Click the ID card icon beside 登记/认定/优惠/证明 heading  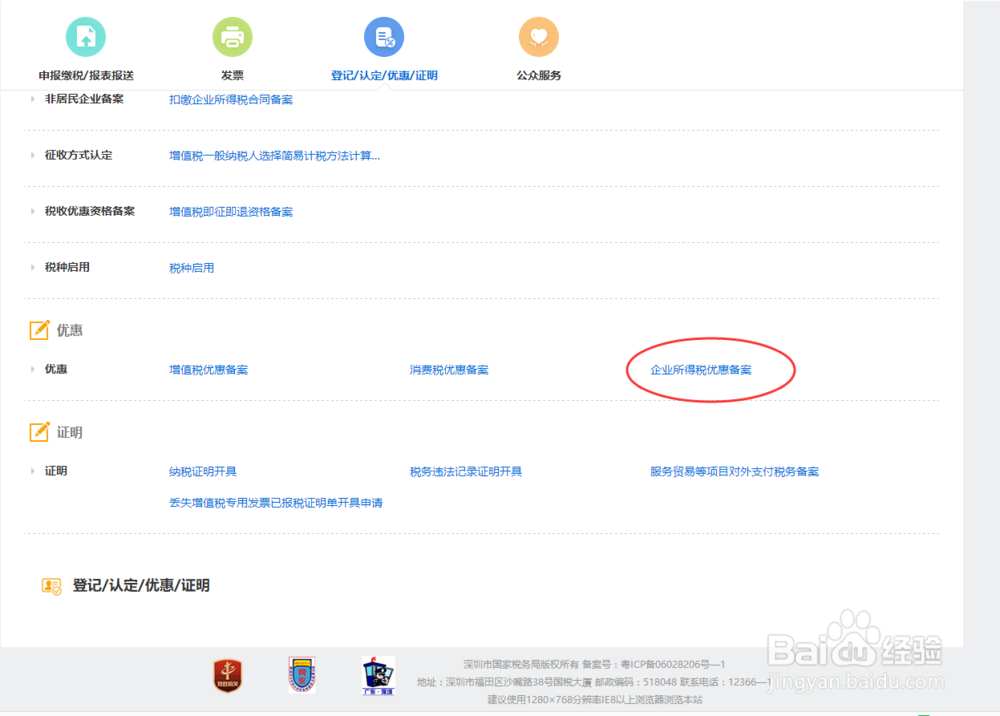[x=51, y=585]
